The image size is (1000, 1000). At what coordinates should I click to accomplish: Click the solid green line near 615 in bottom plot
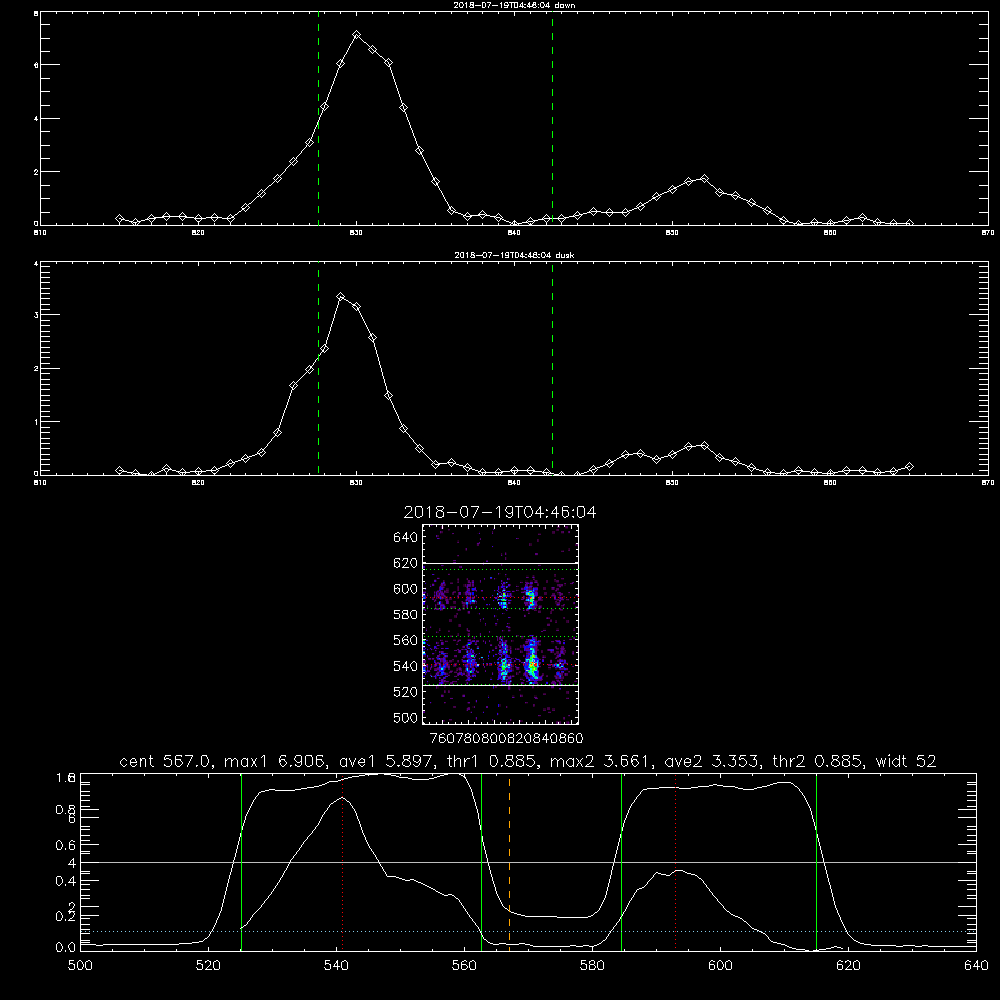point(816,862)
